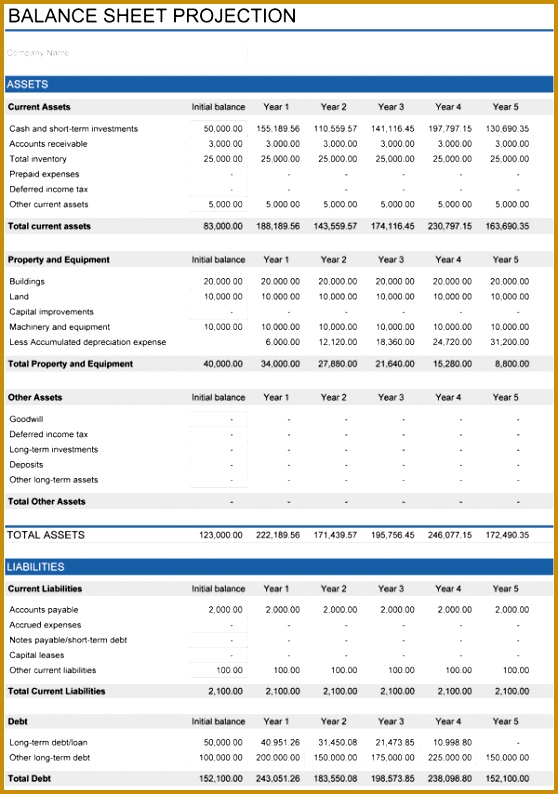The image size is (558, 794).
Task: Select accumulated depreciation value 6,000.00
Action: (x=283, y=342)
